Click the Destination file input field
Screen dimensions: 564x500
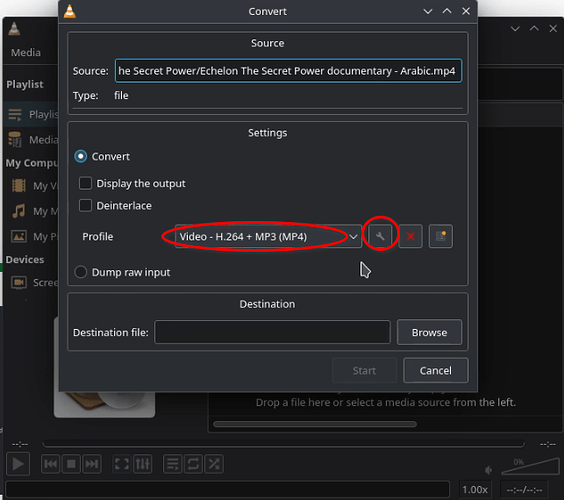pyautogui.click(x=272, y=332)
